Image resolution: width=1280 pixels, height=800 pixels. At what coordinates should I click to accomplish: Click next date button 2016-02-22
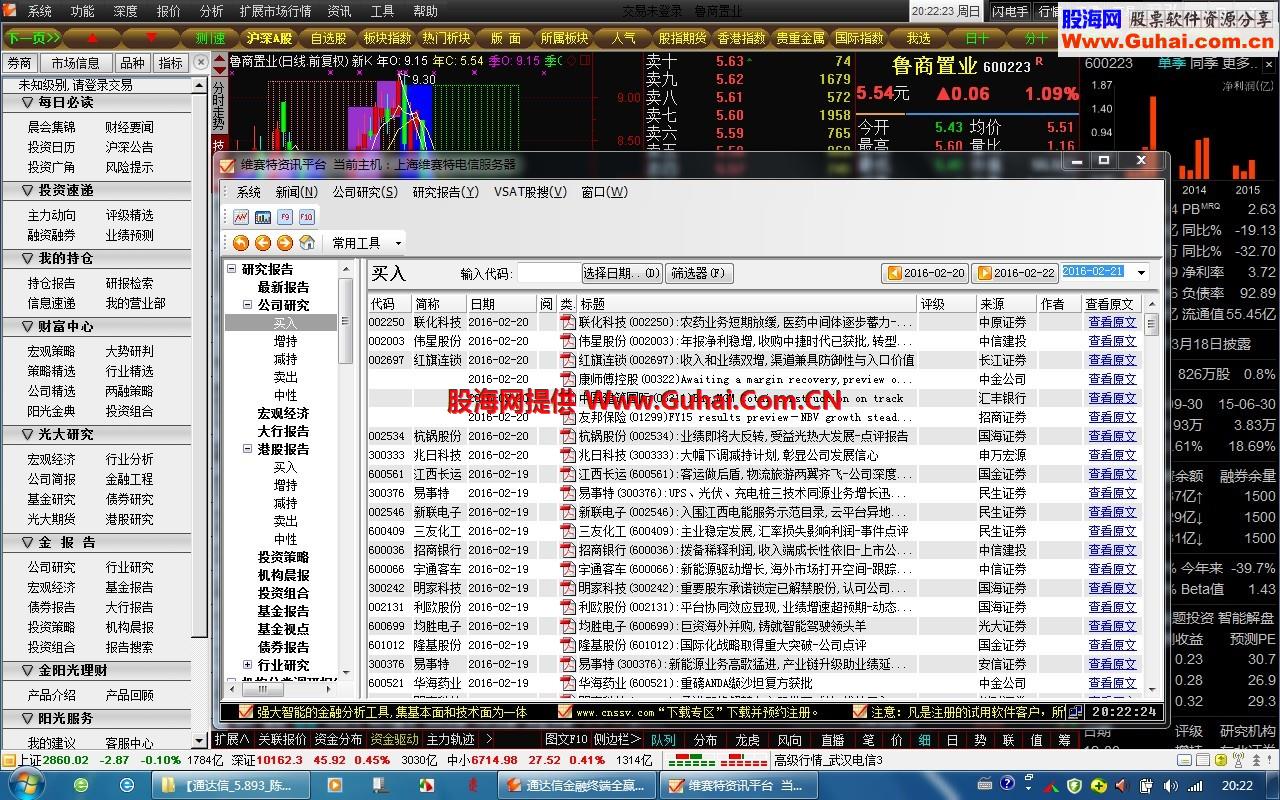[x=1014, y=273]
